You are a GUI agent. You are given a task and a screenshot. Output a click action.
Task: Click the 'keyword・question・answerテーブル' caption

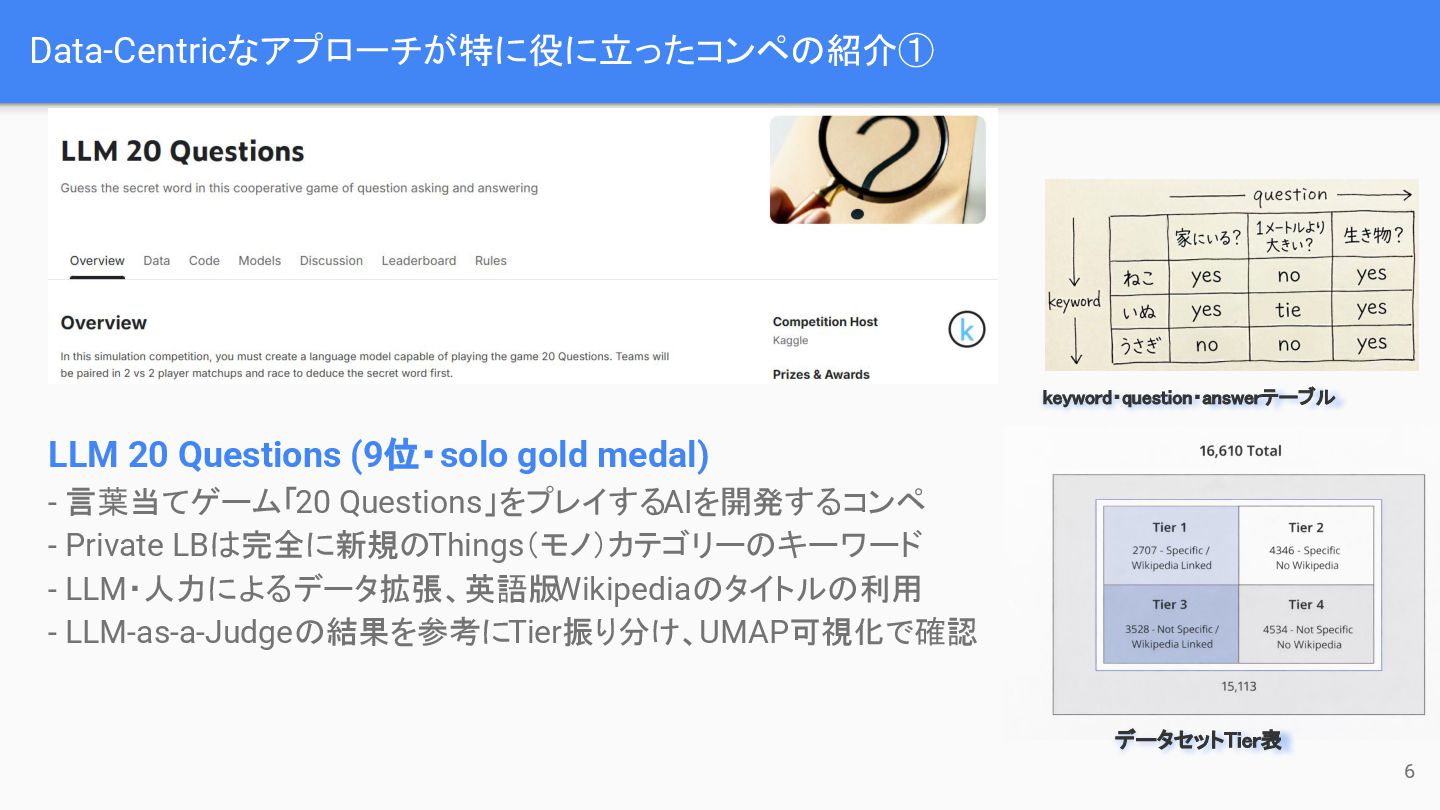coord(1188,398)
